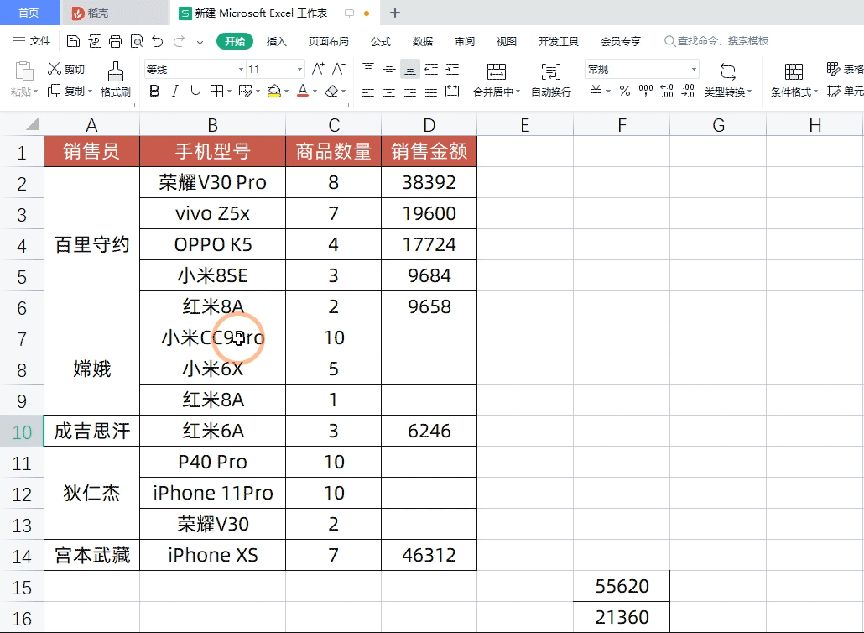Enable auto wrap text 自动换行
Screen dimensions: 864x633
pyautogui.click(x=550, y=80)
